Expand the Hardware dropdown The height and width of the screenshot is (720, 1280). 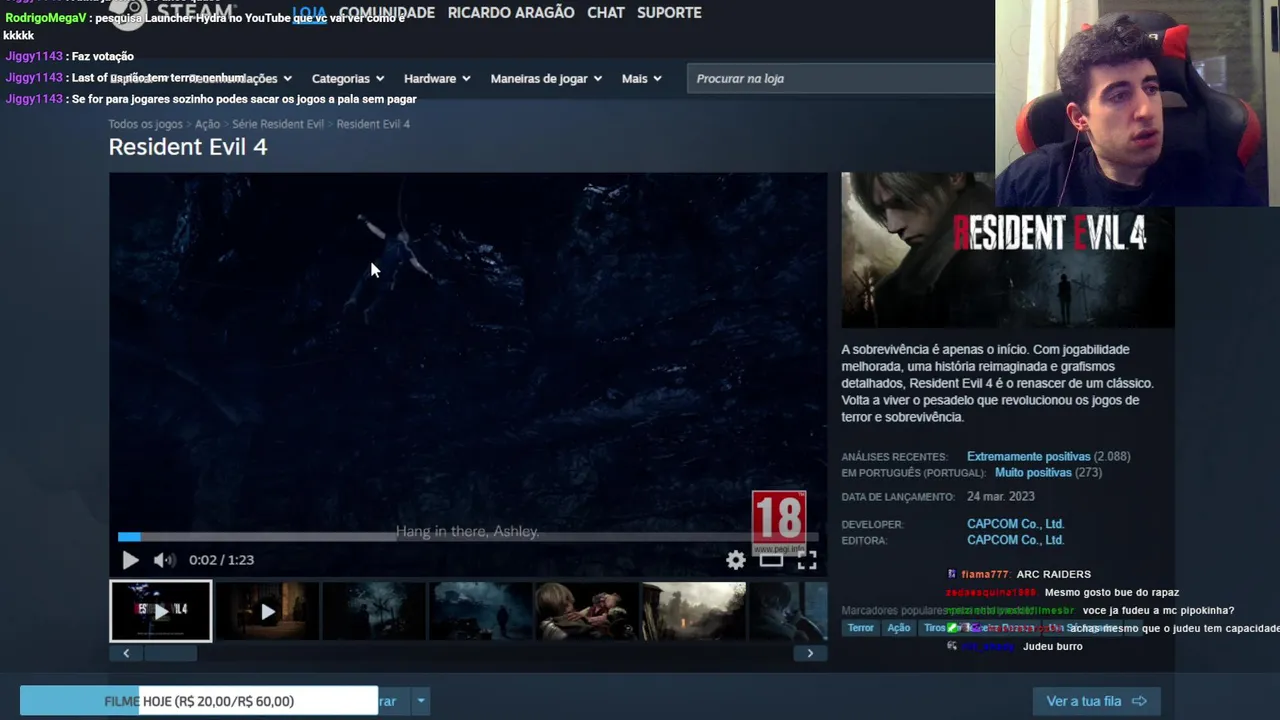(437, 78)
